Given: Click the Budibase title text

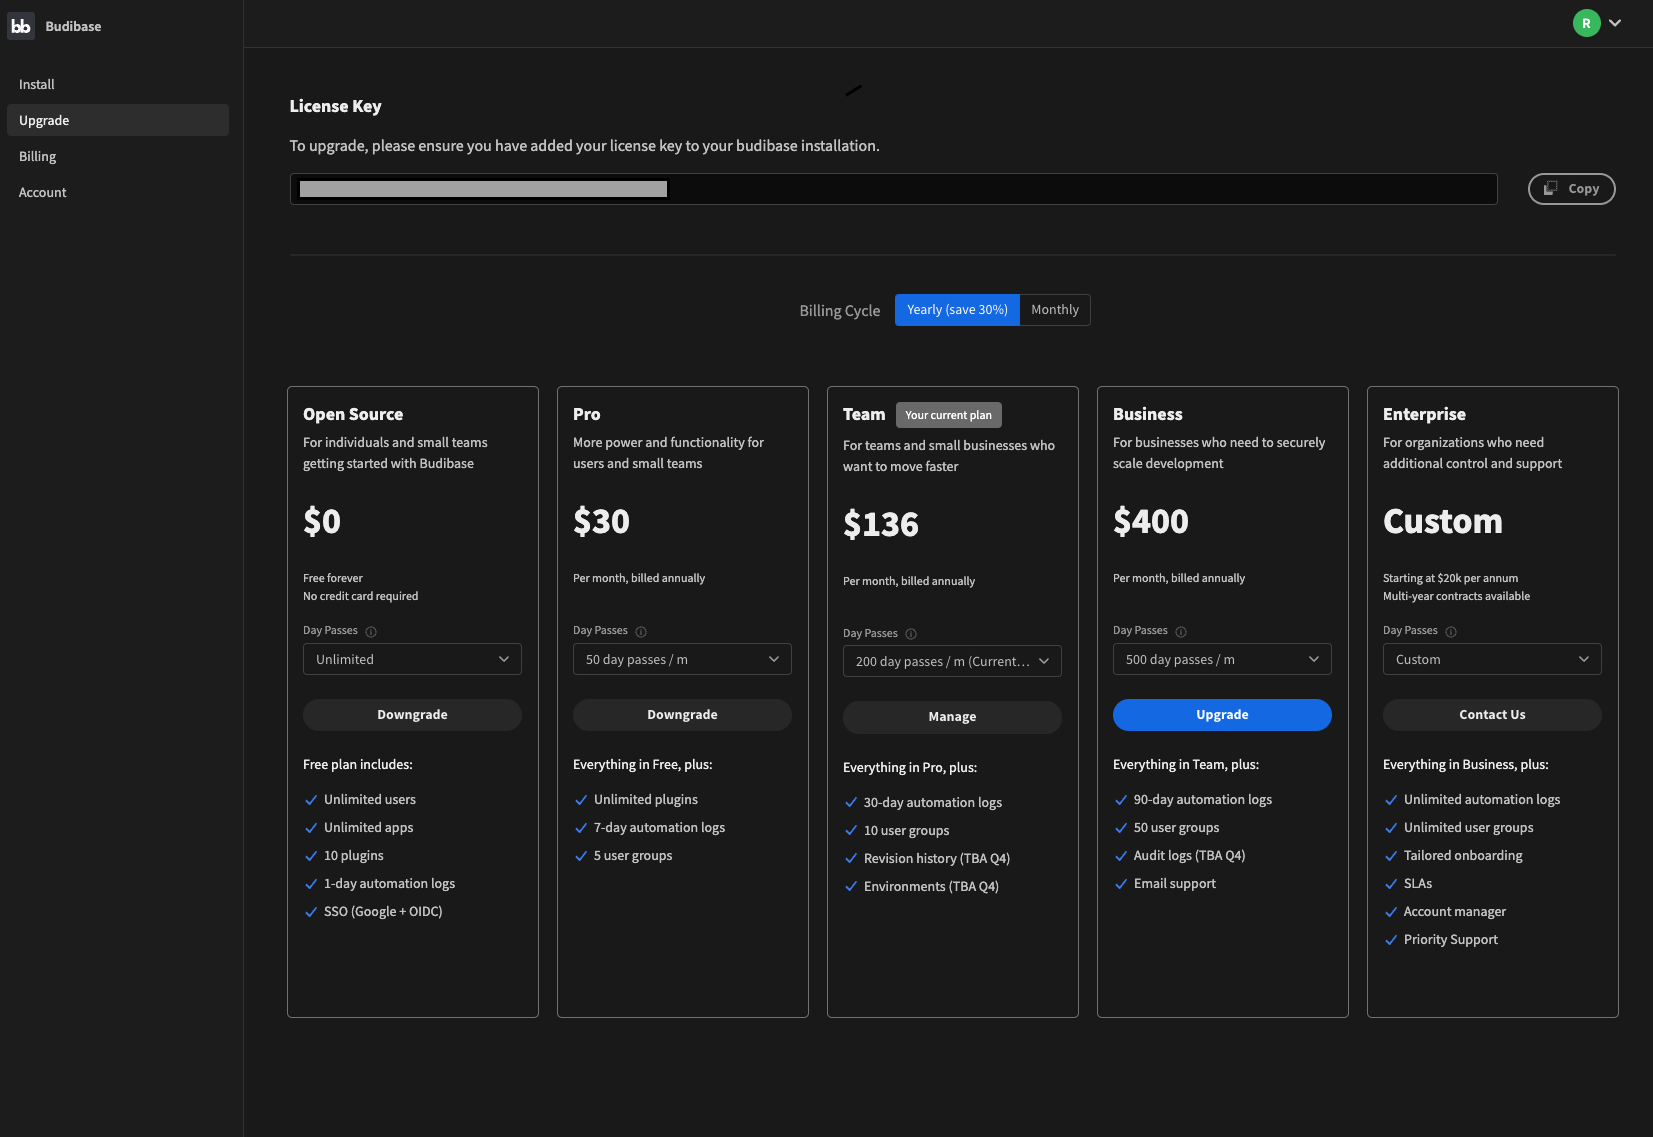Looking at the screenshot, I should (73, 26).
